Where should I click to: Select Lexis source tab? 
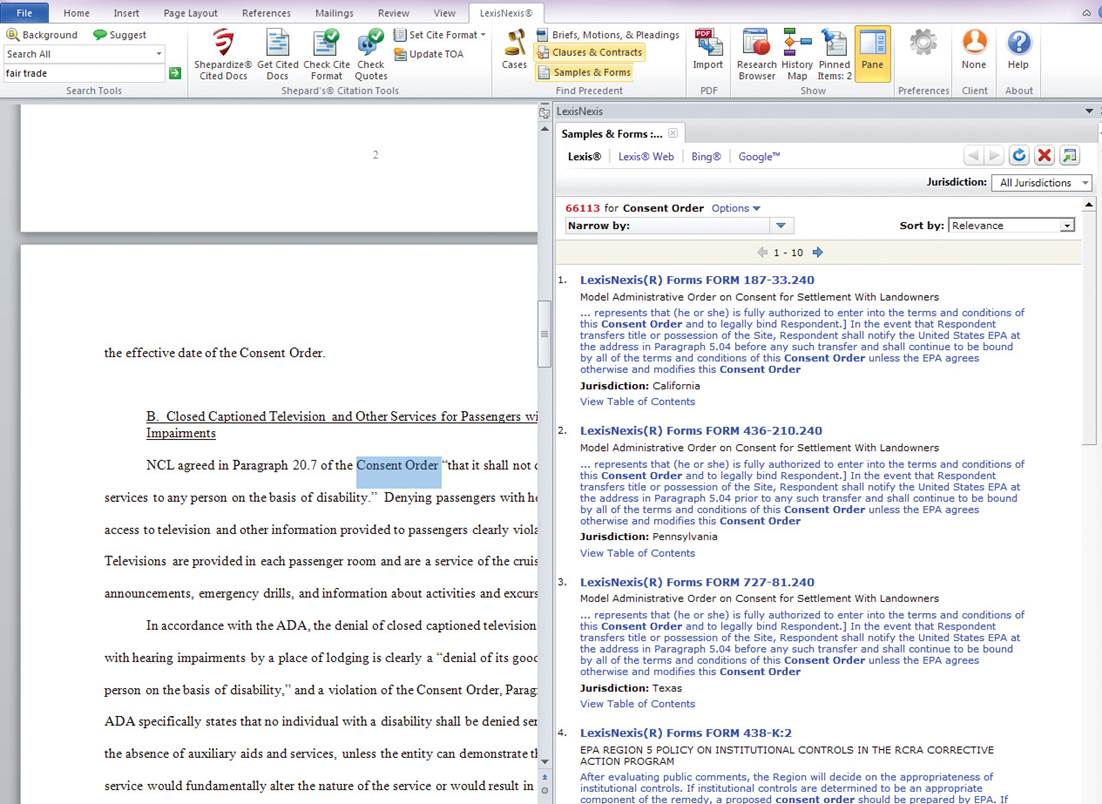coord(584,157)
